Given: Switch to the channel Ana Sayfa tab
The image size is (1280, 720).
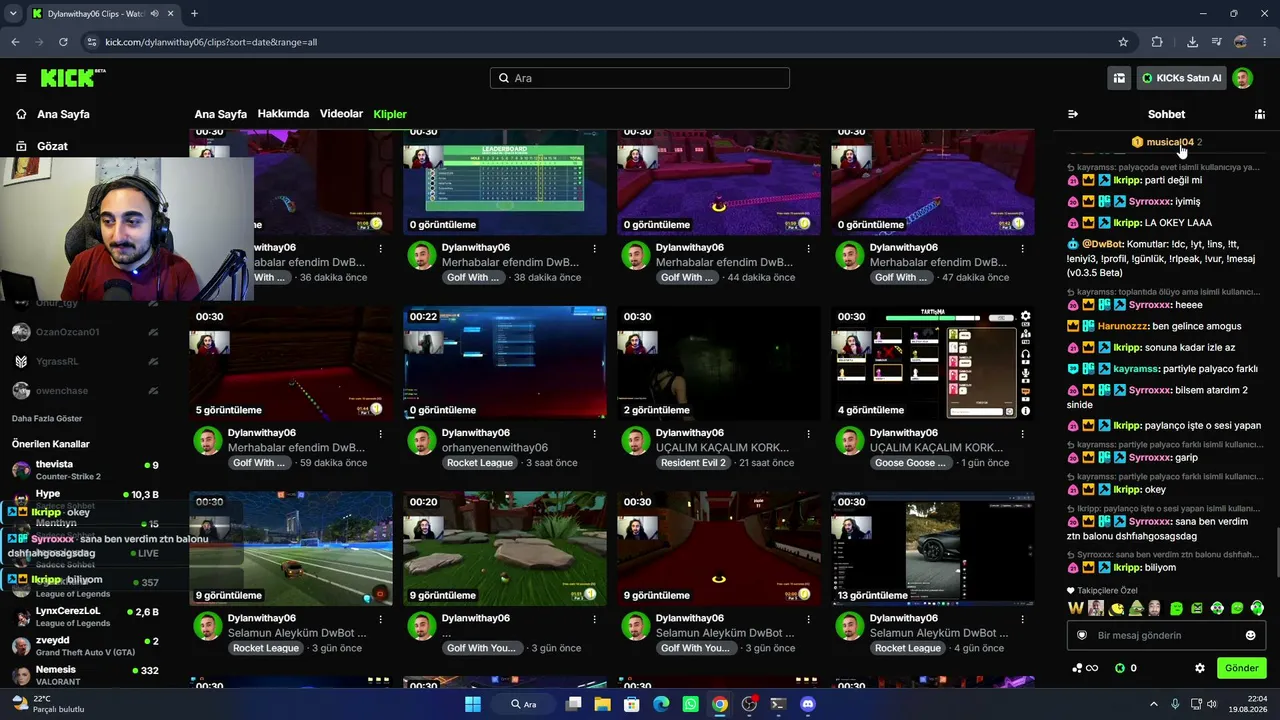Looking at the screenshot, I should click(x=220, y=114).
